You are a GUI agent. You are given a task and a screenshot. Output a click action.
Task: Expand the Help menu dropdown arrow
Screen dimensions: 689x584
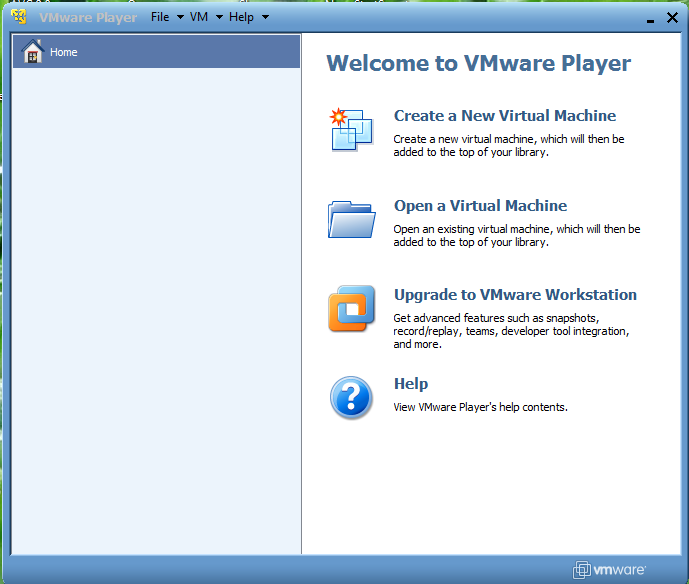pyautogui.click(x=265, y=17)
